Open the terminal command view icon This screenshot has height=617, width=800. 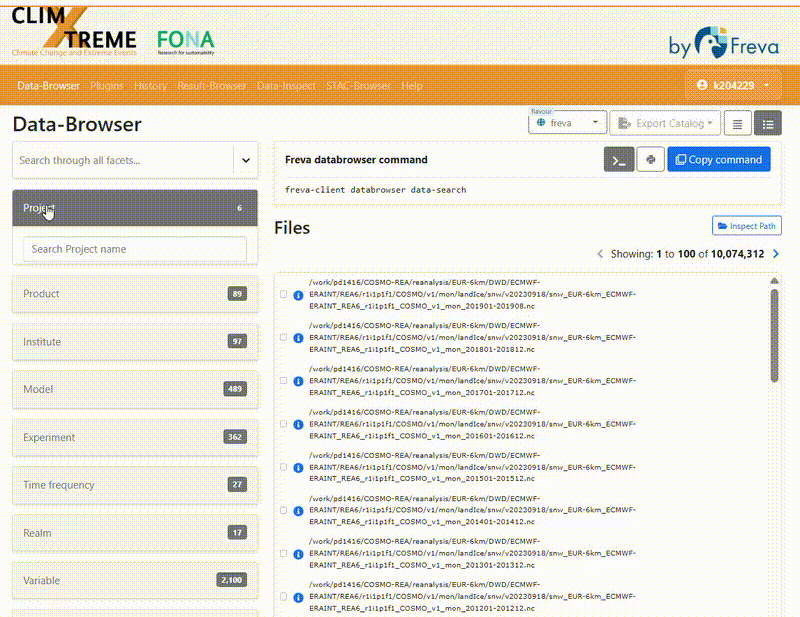[619, 160]
